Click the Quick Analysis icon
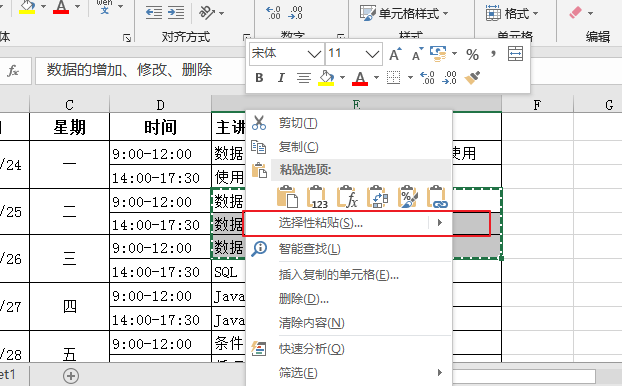This screenshot has width=622, height=386. tap(259, 349)
